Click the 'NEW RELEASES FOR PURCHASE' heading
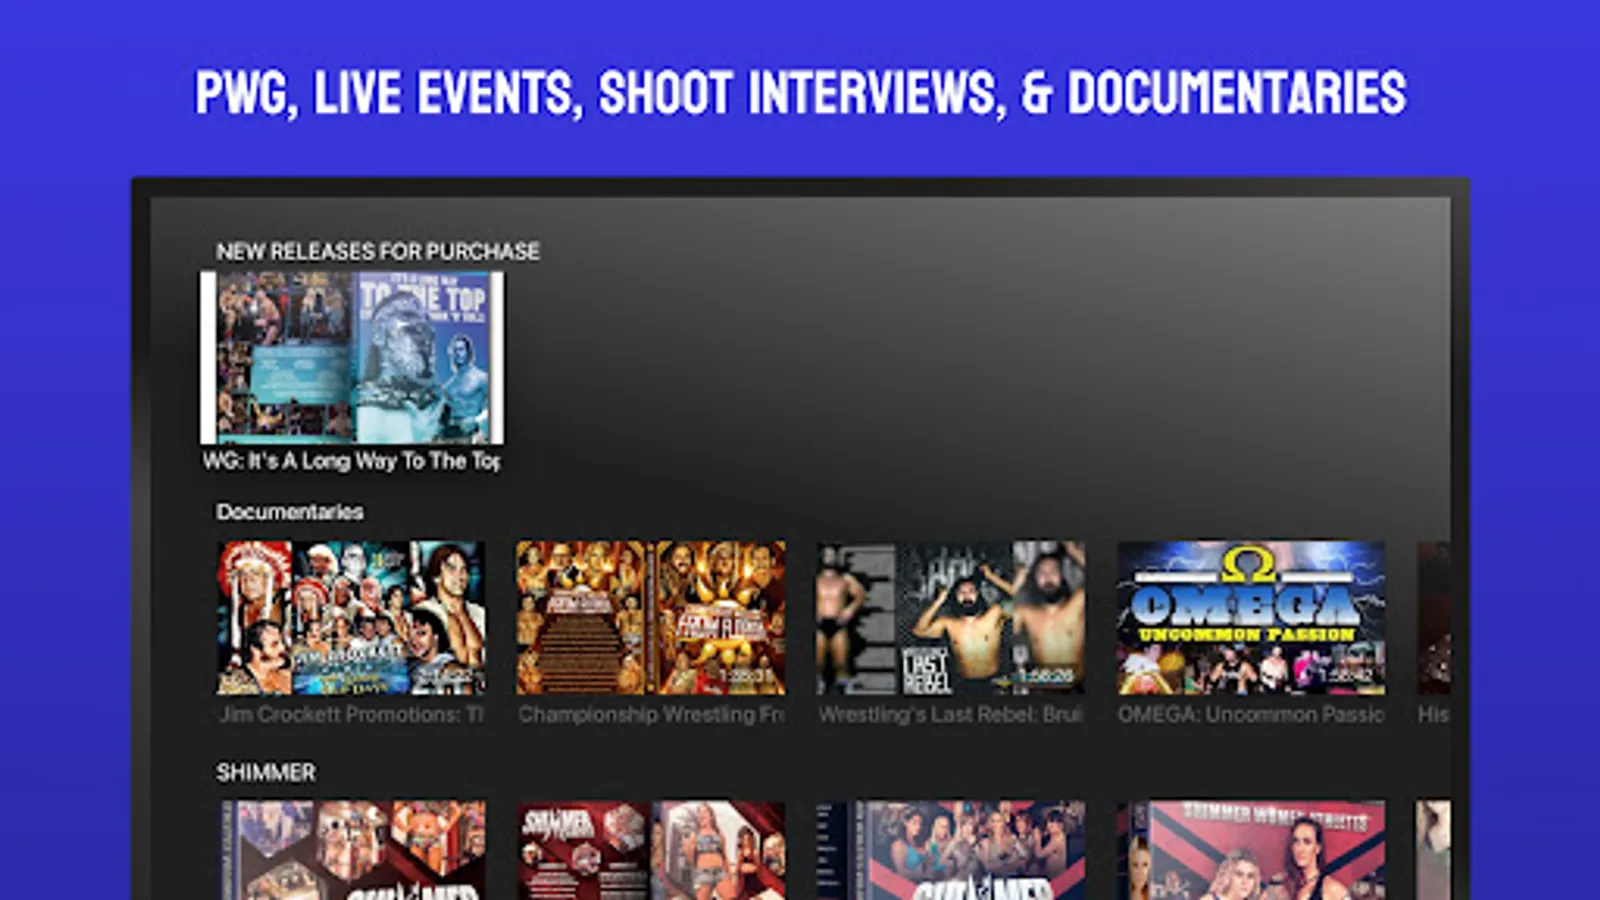The width and height of the screenshot is (1600, 900). point(378,251)
